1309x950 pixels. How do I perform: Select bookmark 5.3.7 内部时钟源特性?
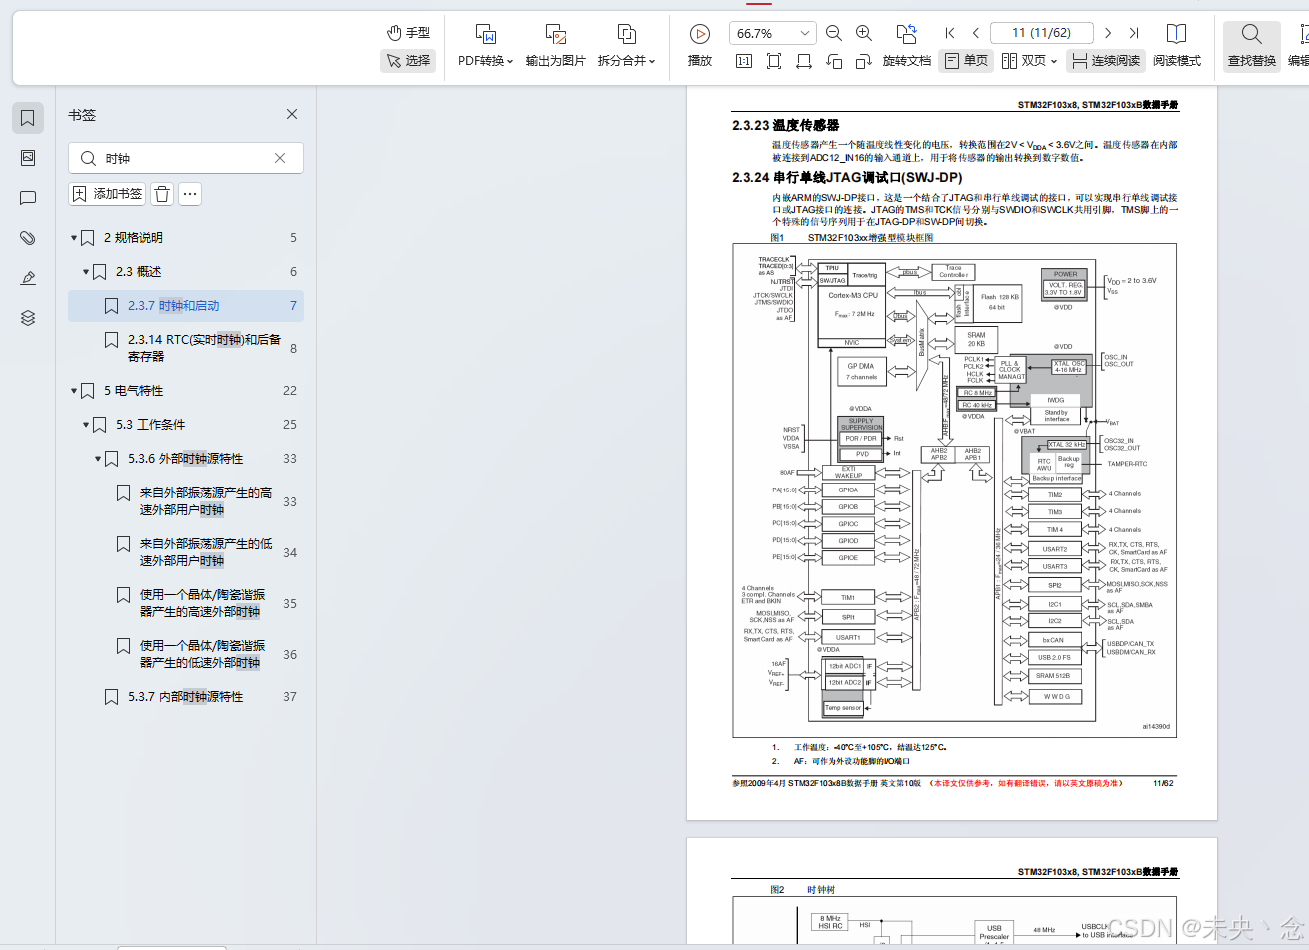tap(186, 697)
